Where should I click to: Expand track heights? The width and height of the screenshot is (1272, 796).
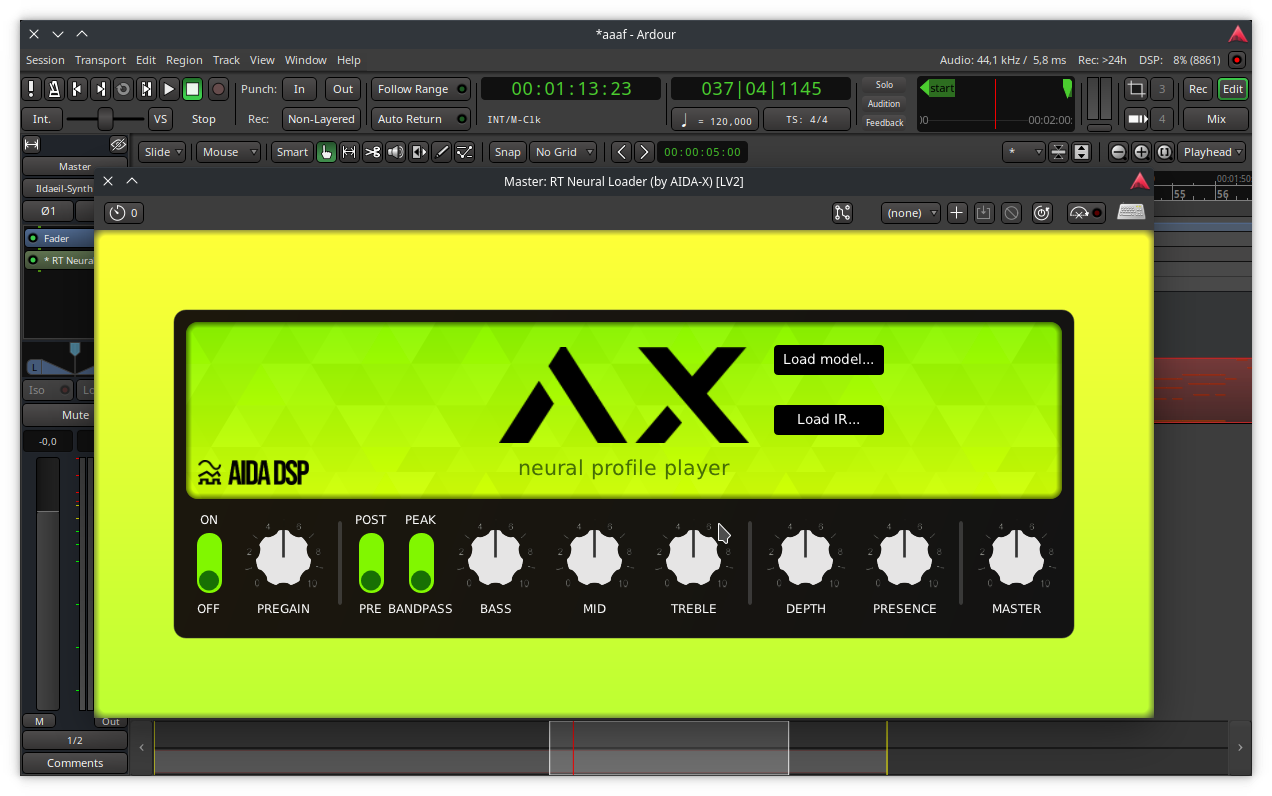coord(1081,152)
